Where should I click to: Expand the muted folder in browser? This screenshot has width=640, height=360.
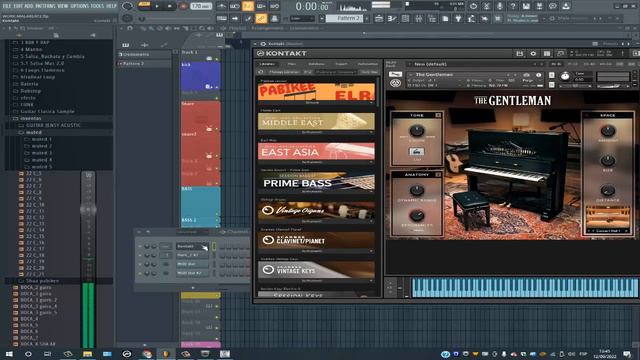pyautogui.click(x=33, y=132)
